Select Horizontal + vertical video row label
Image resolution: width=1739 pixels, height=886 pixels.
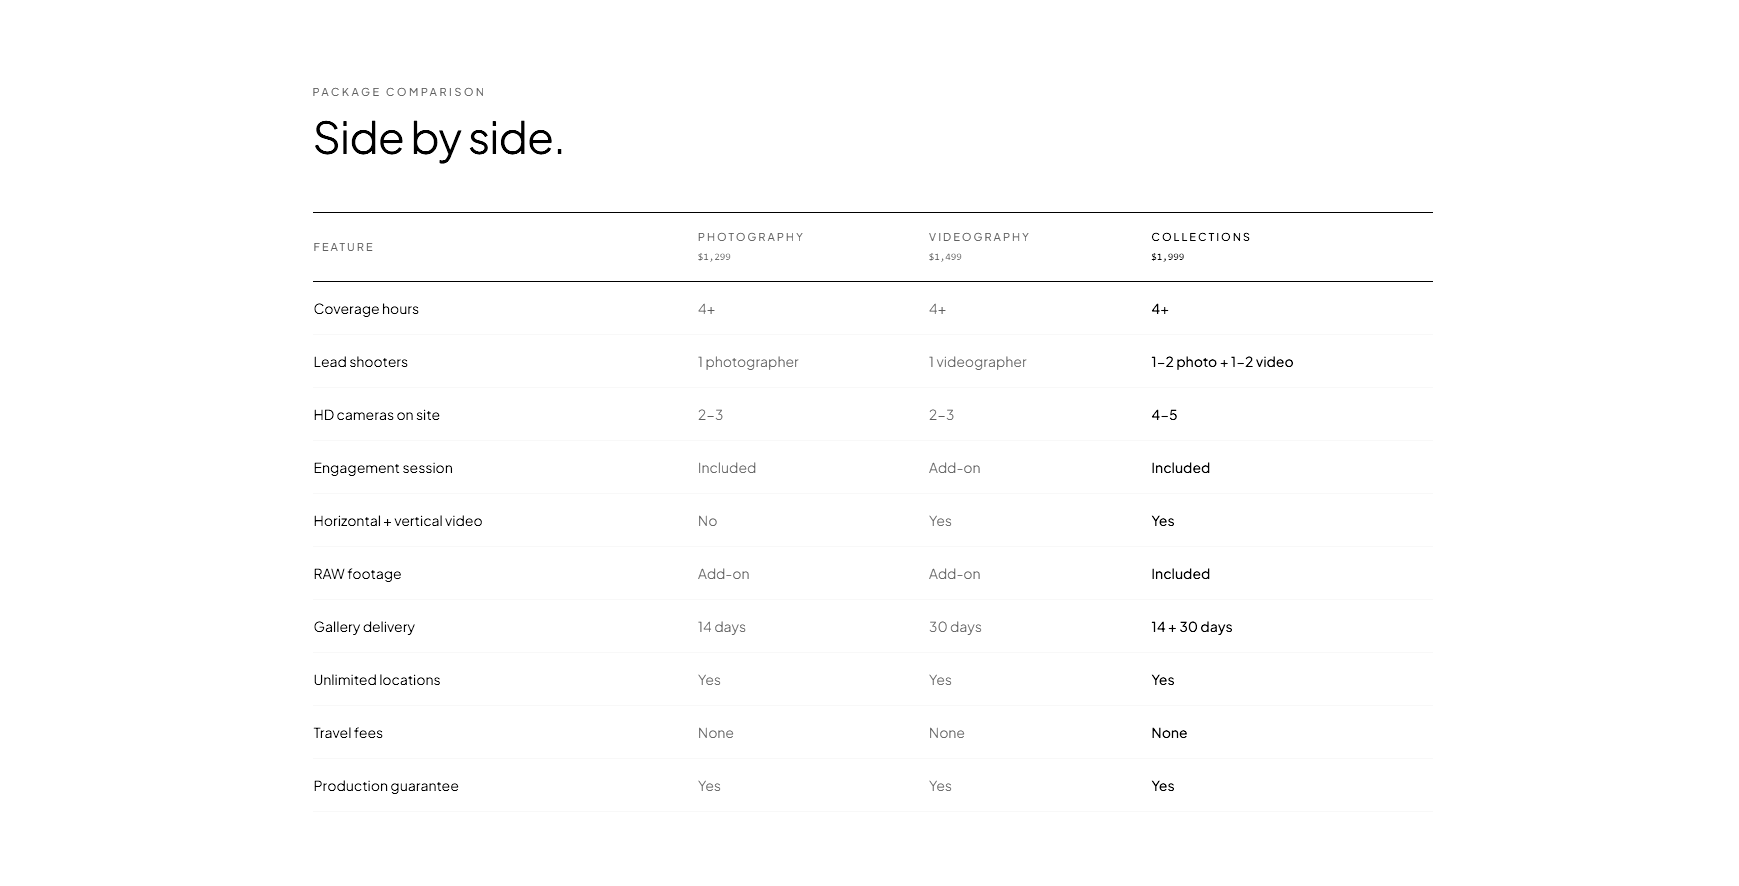[x=397, y=521]
